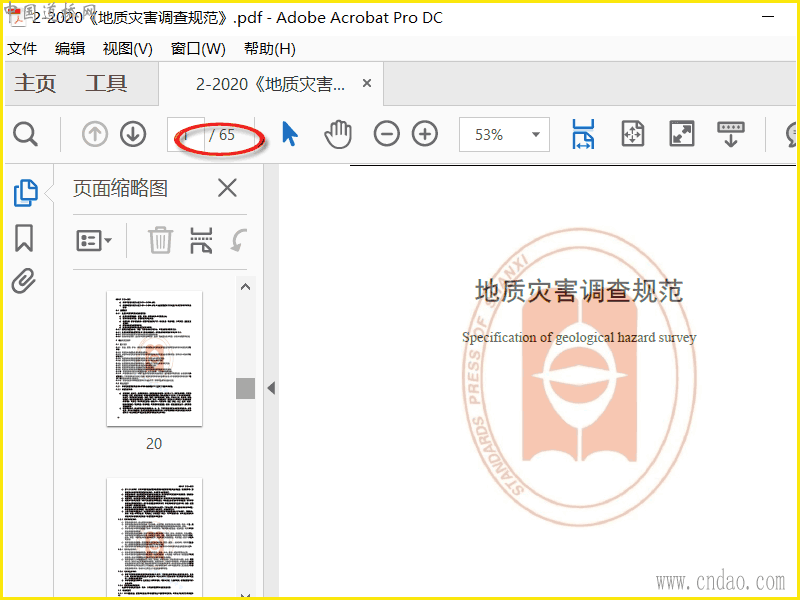800x600 pixels.
Task: Select the thumbnail below page 20
Action: (x=154, y=538)
